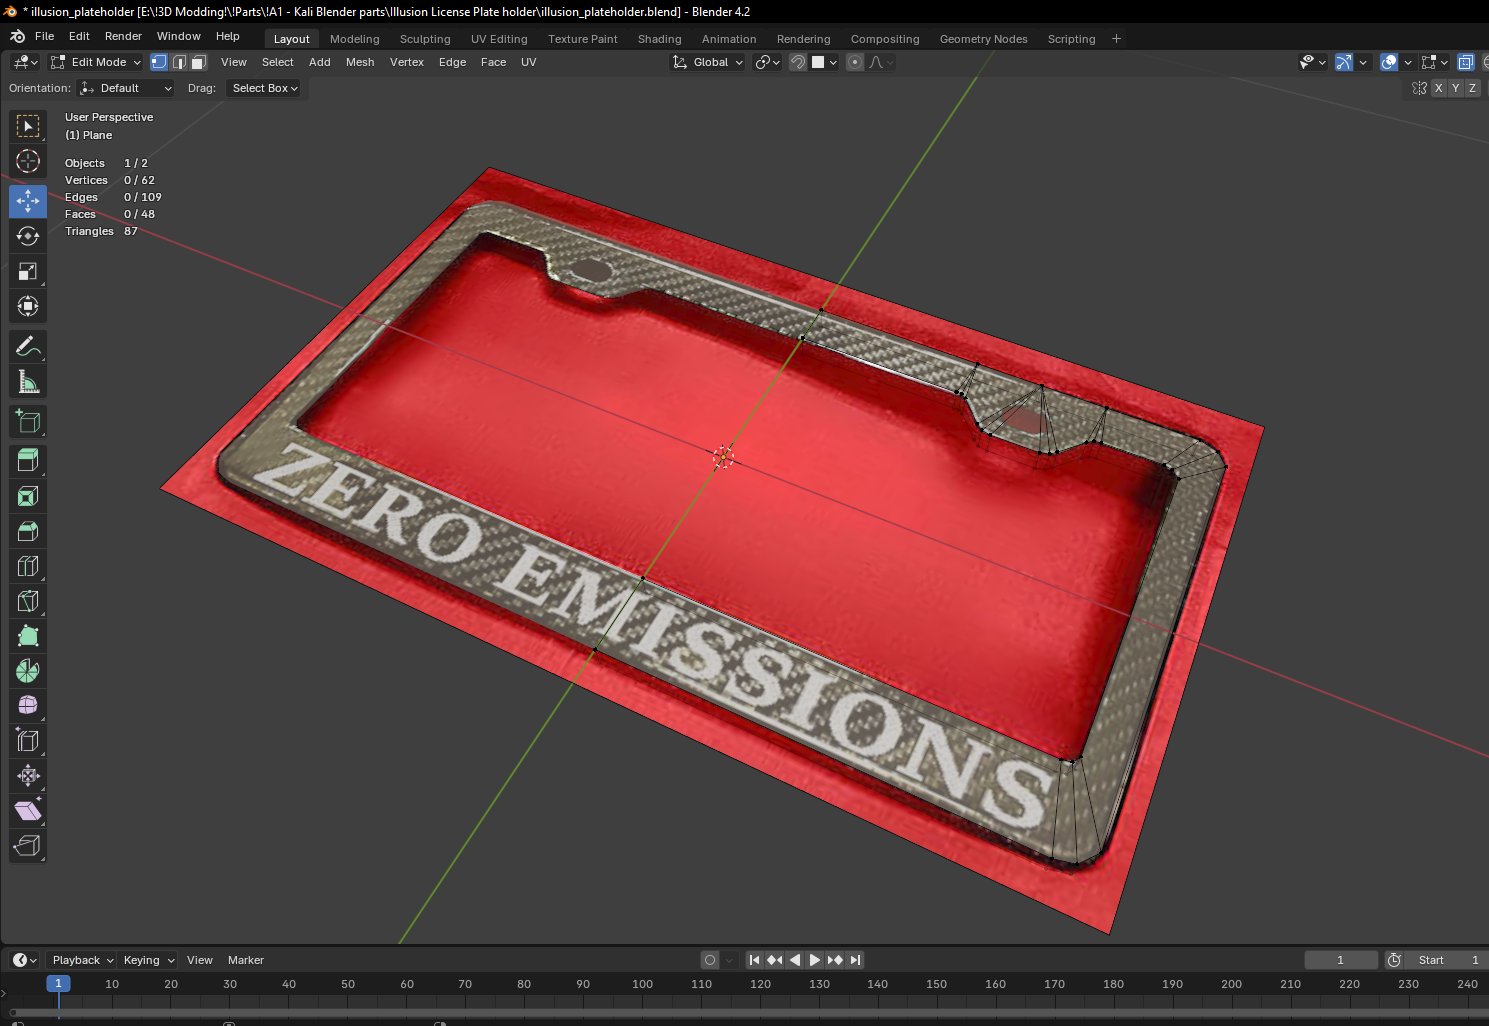
Task: Enable vertex select mode
Action: tap(159, 62)
